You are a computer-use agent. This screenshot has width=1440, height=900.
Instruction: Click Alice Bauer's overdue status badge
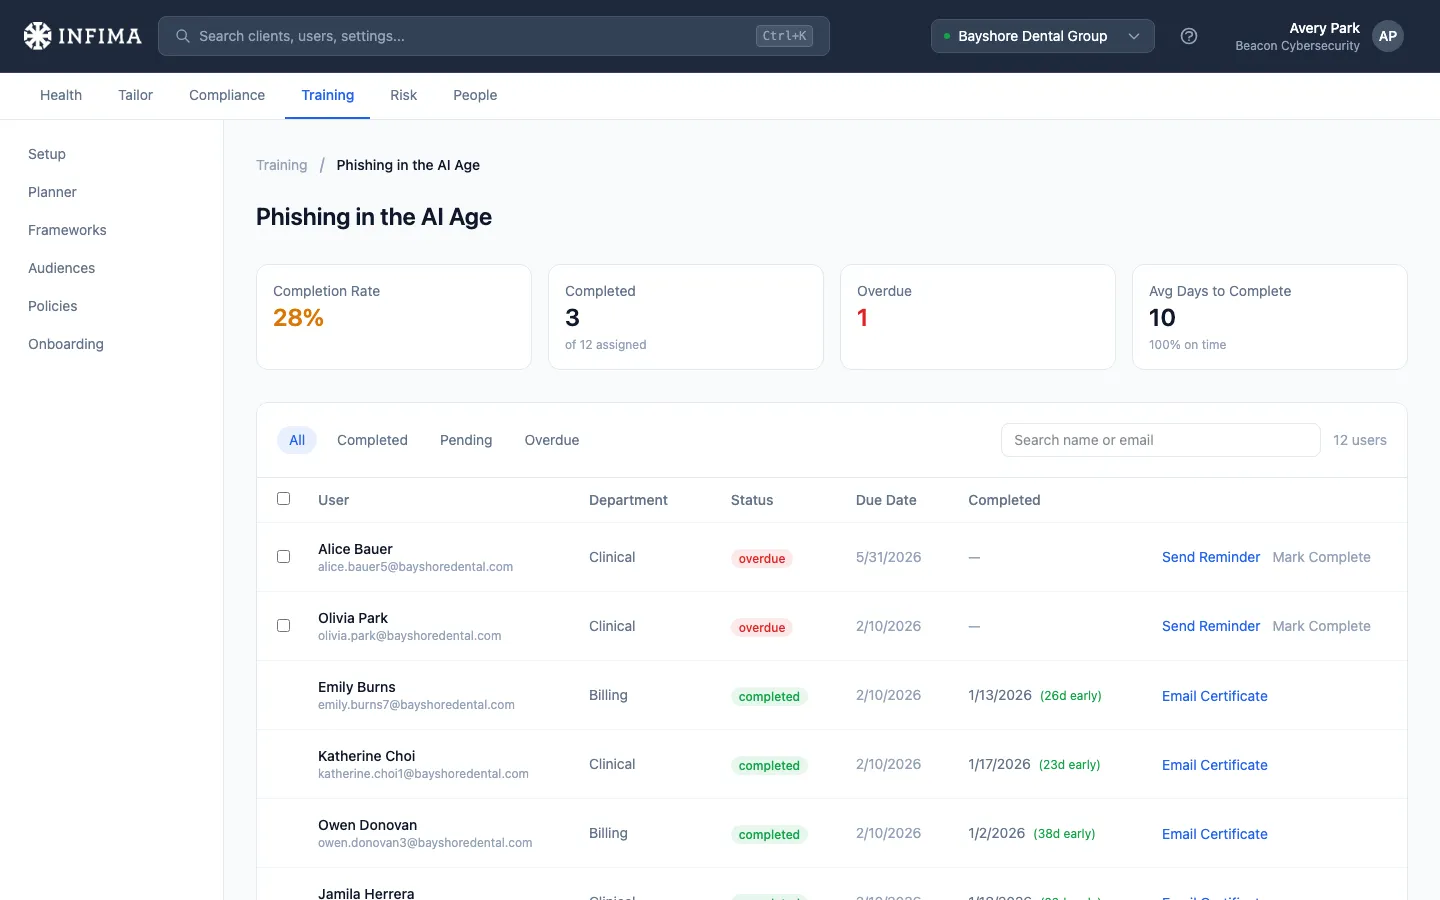pyautogui.click(x=762, y=558)
